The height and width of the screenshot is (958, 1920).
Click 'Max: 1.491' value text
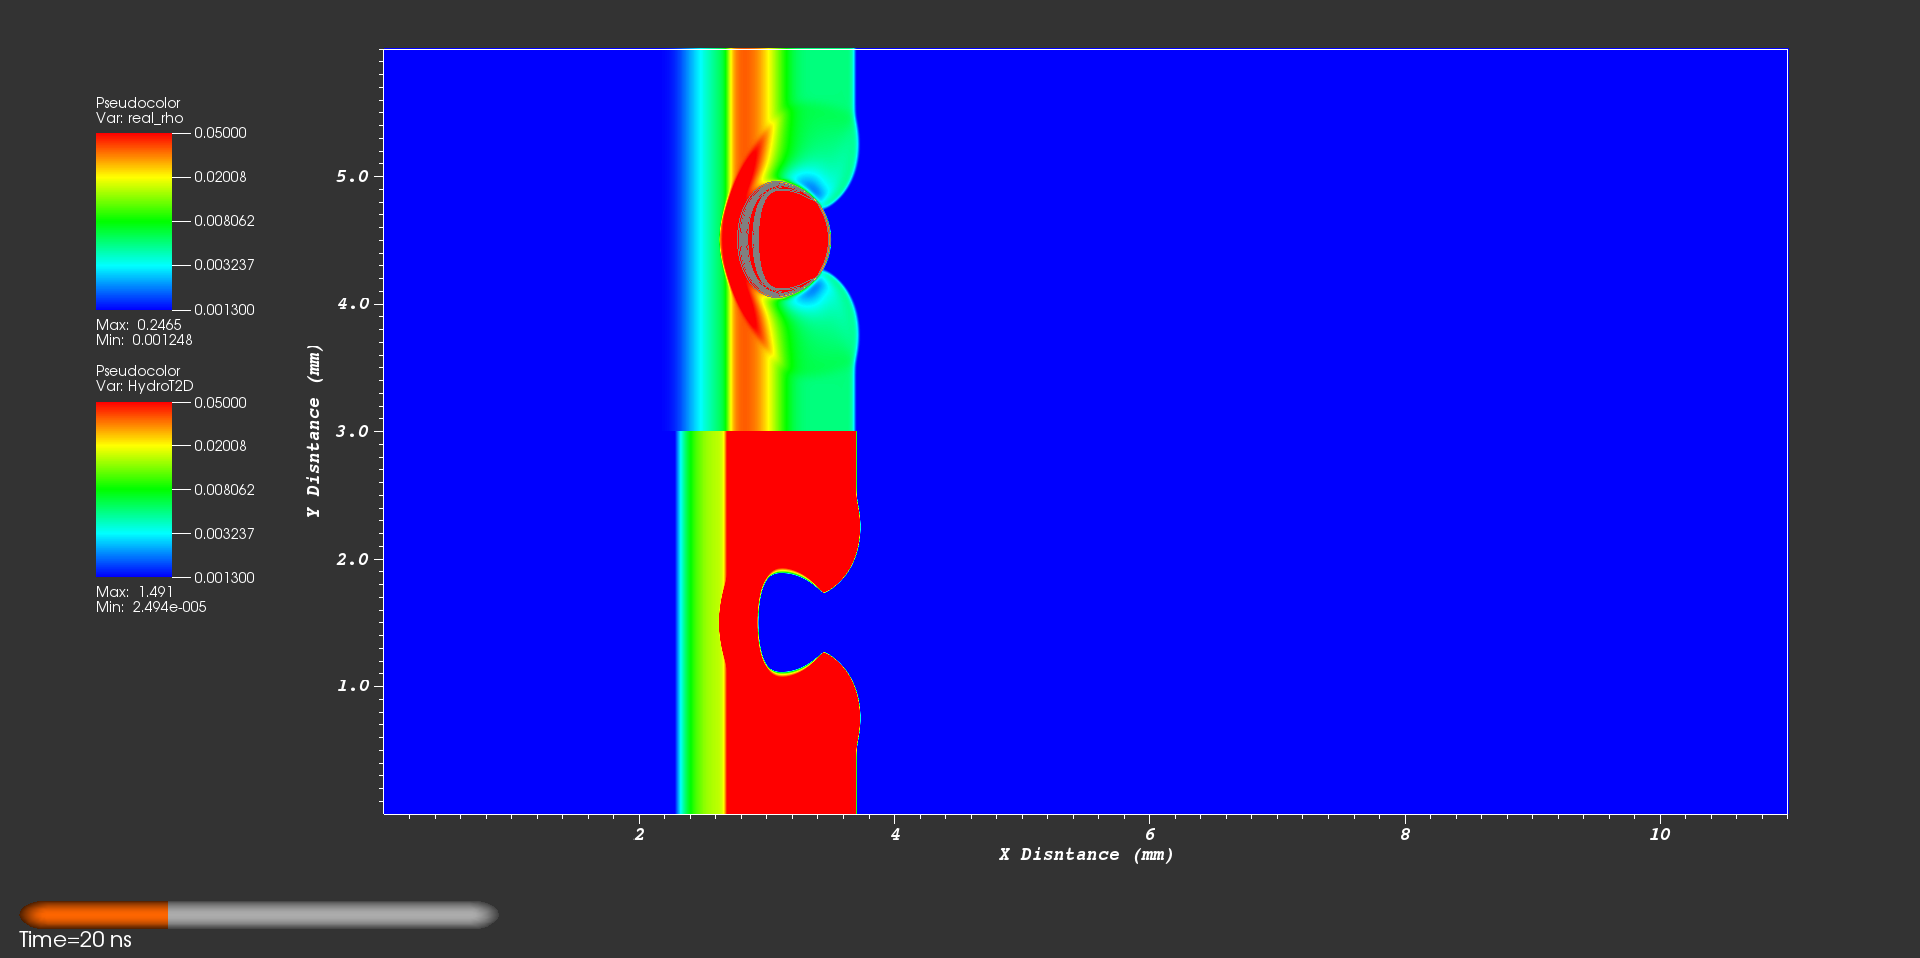135,592
